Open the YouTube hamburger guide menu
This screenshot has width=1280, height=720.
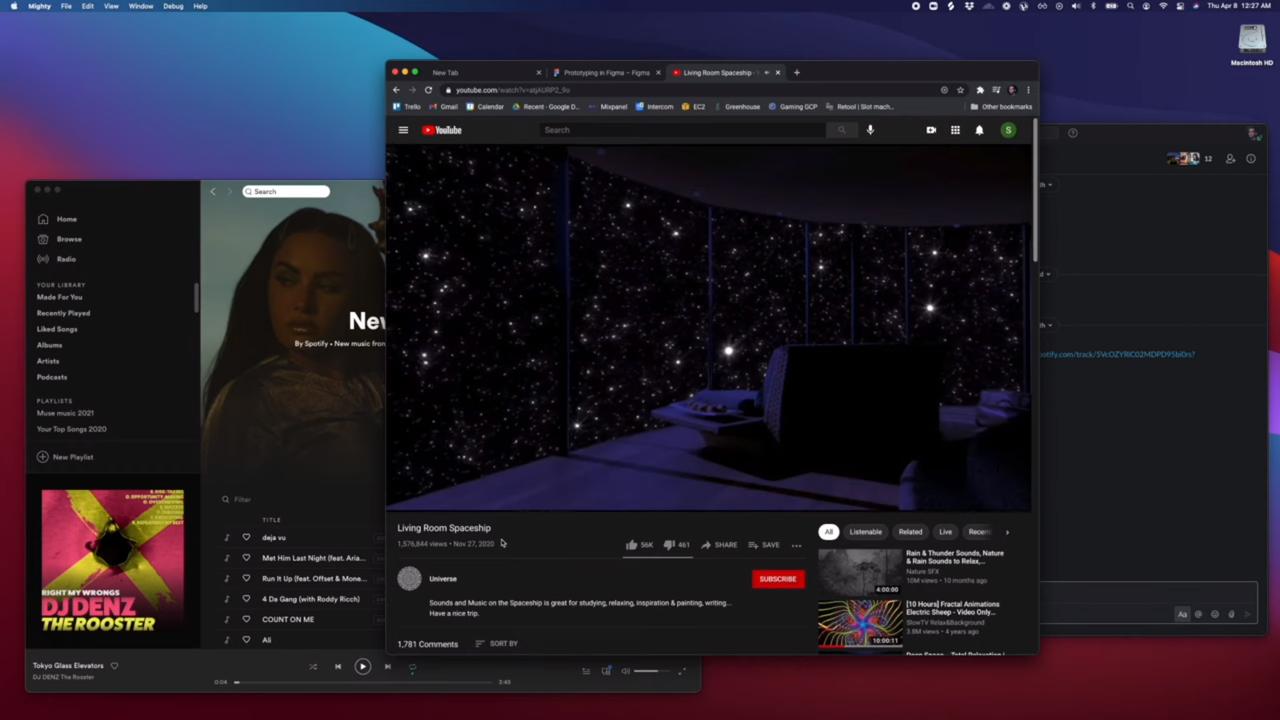(403, 130)
